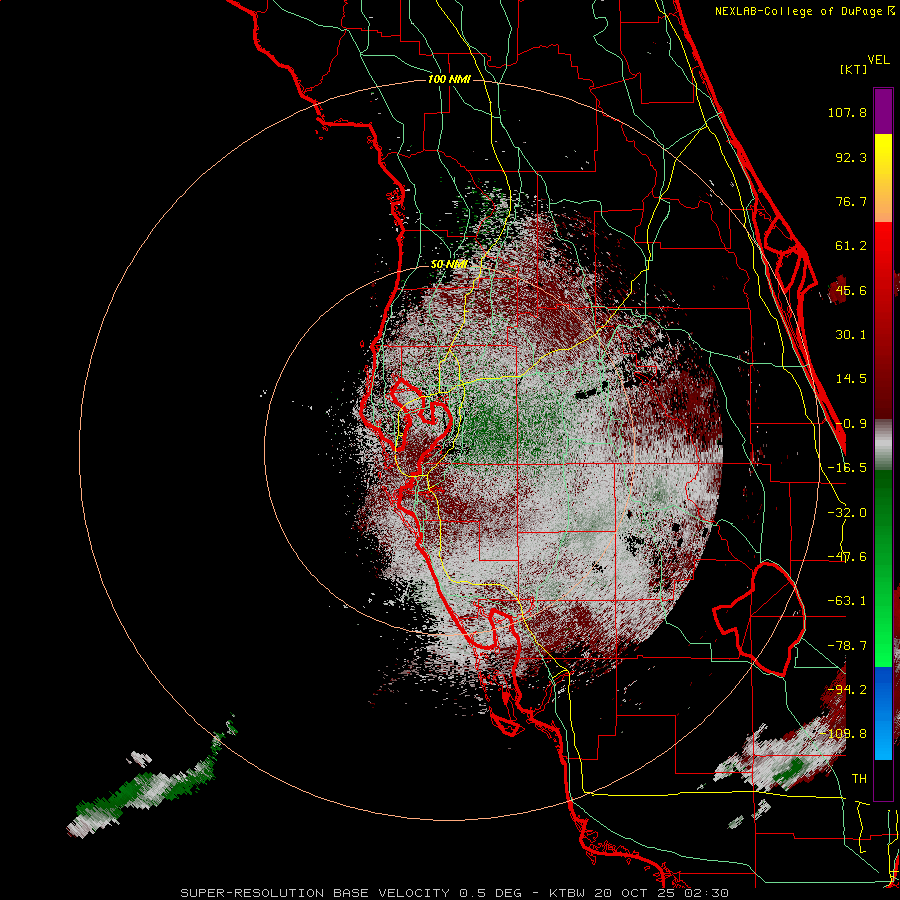Click the -32.0 value on velocity scale
Viewport: 900px width, 900px height.
(x=847, y=513)
